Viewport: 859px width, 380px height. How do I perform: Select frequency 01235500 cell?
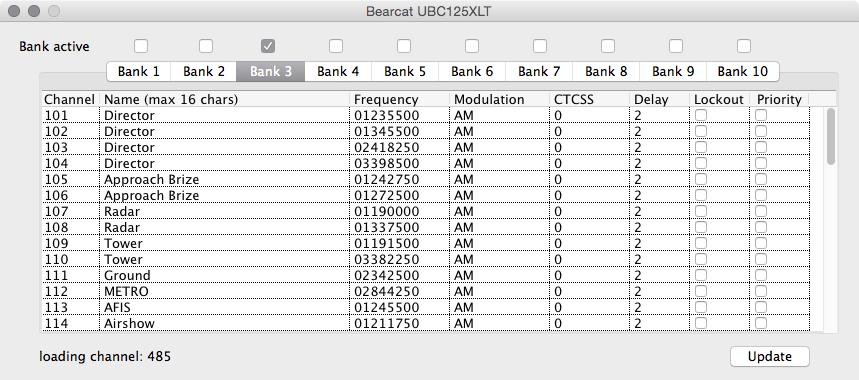click(399, 115)
